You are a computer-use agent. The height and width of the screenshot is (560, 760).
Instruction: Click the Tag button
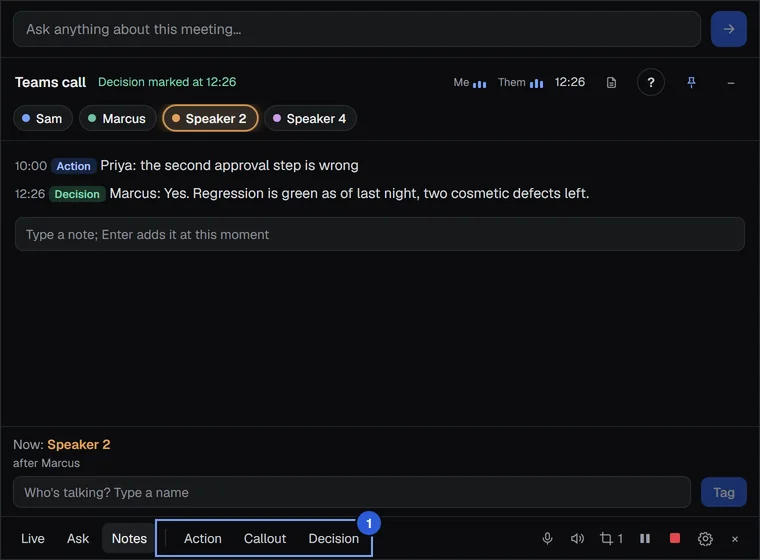tap(724, 492)
